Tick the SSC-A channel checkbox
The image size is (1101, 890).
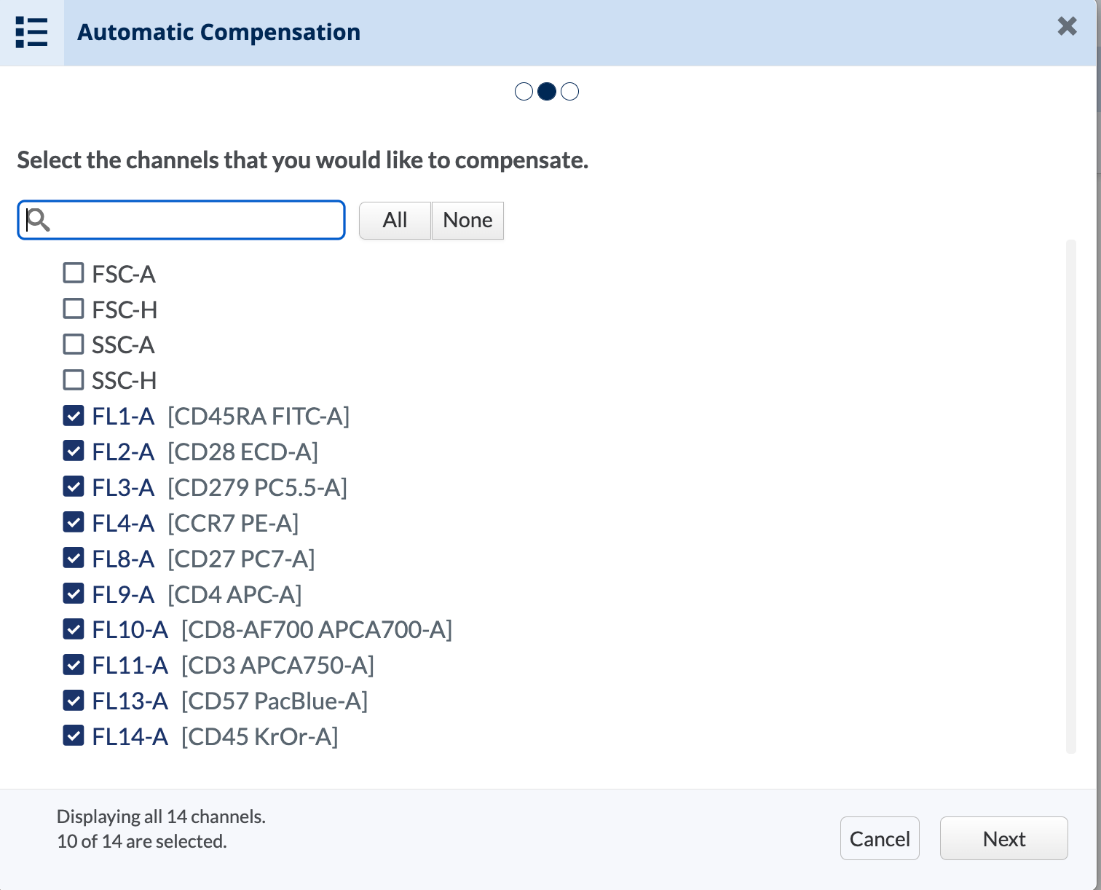74,344
